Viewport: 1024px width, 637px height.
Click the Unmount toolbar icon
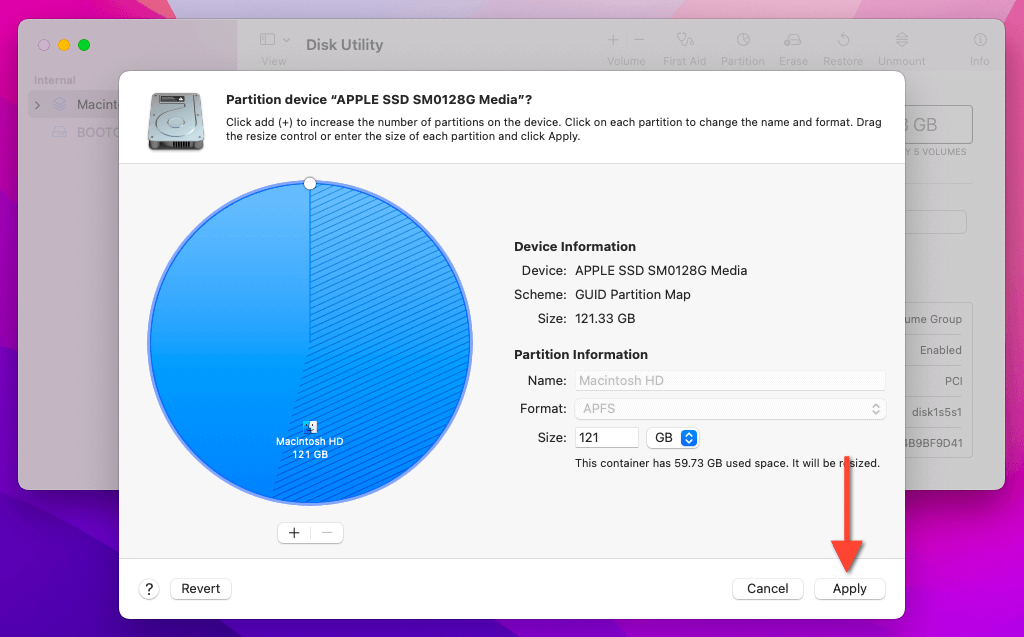click(x=902, y=40)
